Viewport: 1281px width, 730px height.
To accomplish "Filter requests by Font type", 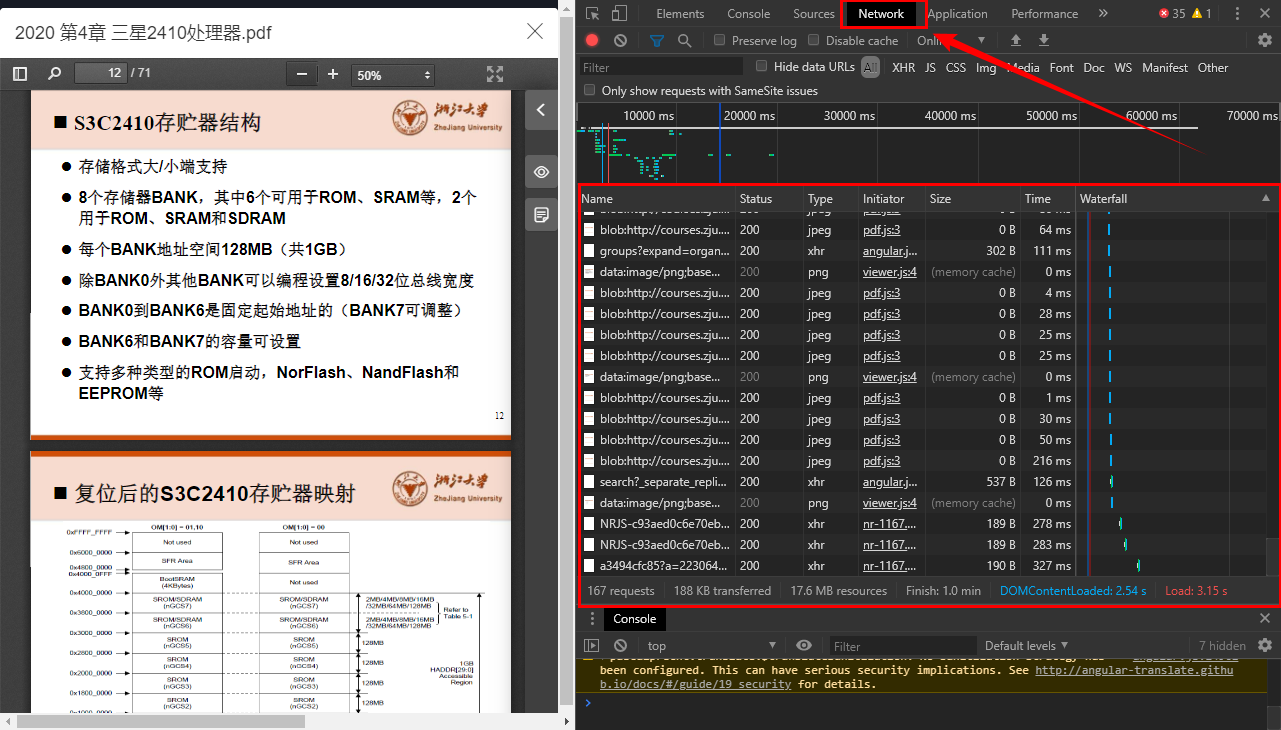I will pyautogui.click(x=1061, y=67).
